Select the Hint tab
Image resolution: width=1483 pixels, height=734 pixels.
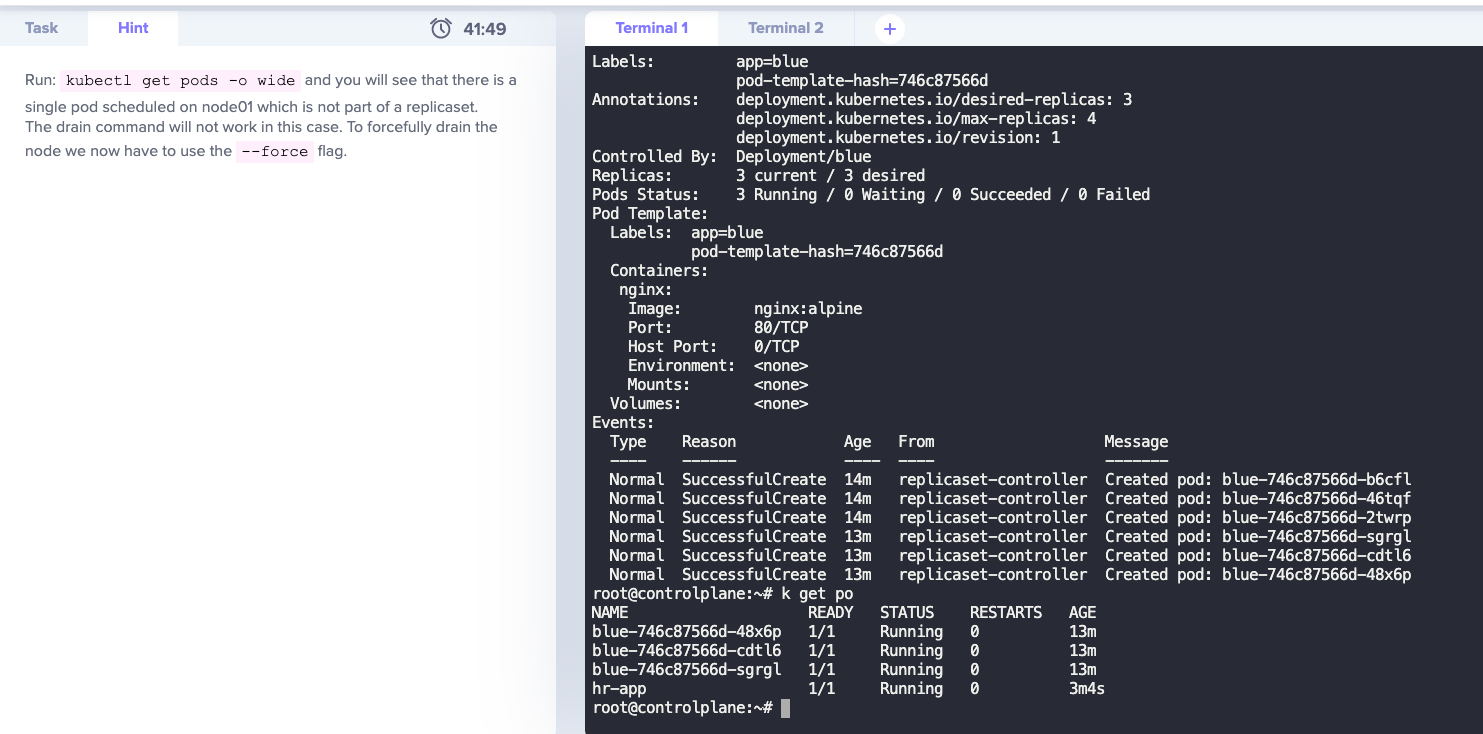[x=133, y=28]
